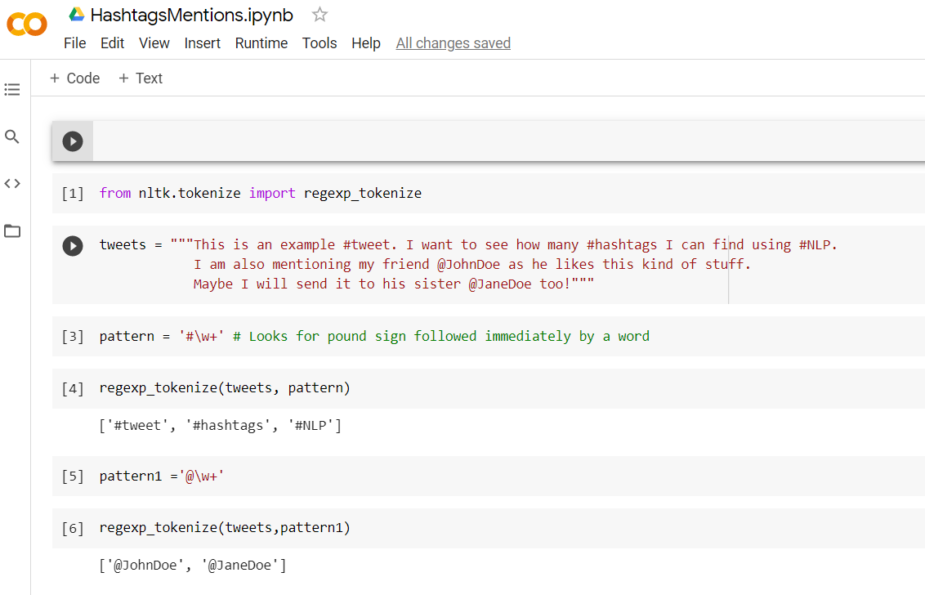Star the HashtagsMentions notebook
This screenshot has width=925, height=595.
[318, 14]
